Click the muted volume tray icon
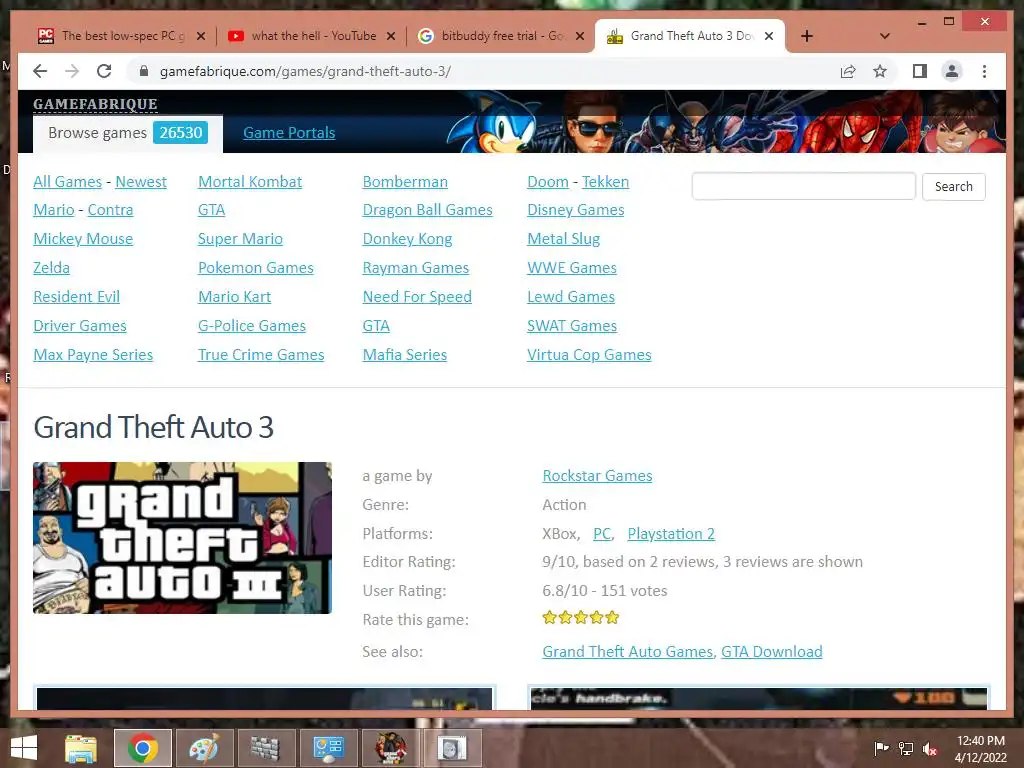Screen dimensions: 1024x768 (x=930, y=749)
